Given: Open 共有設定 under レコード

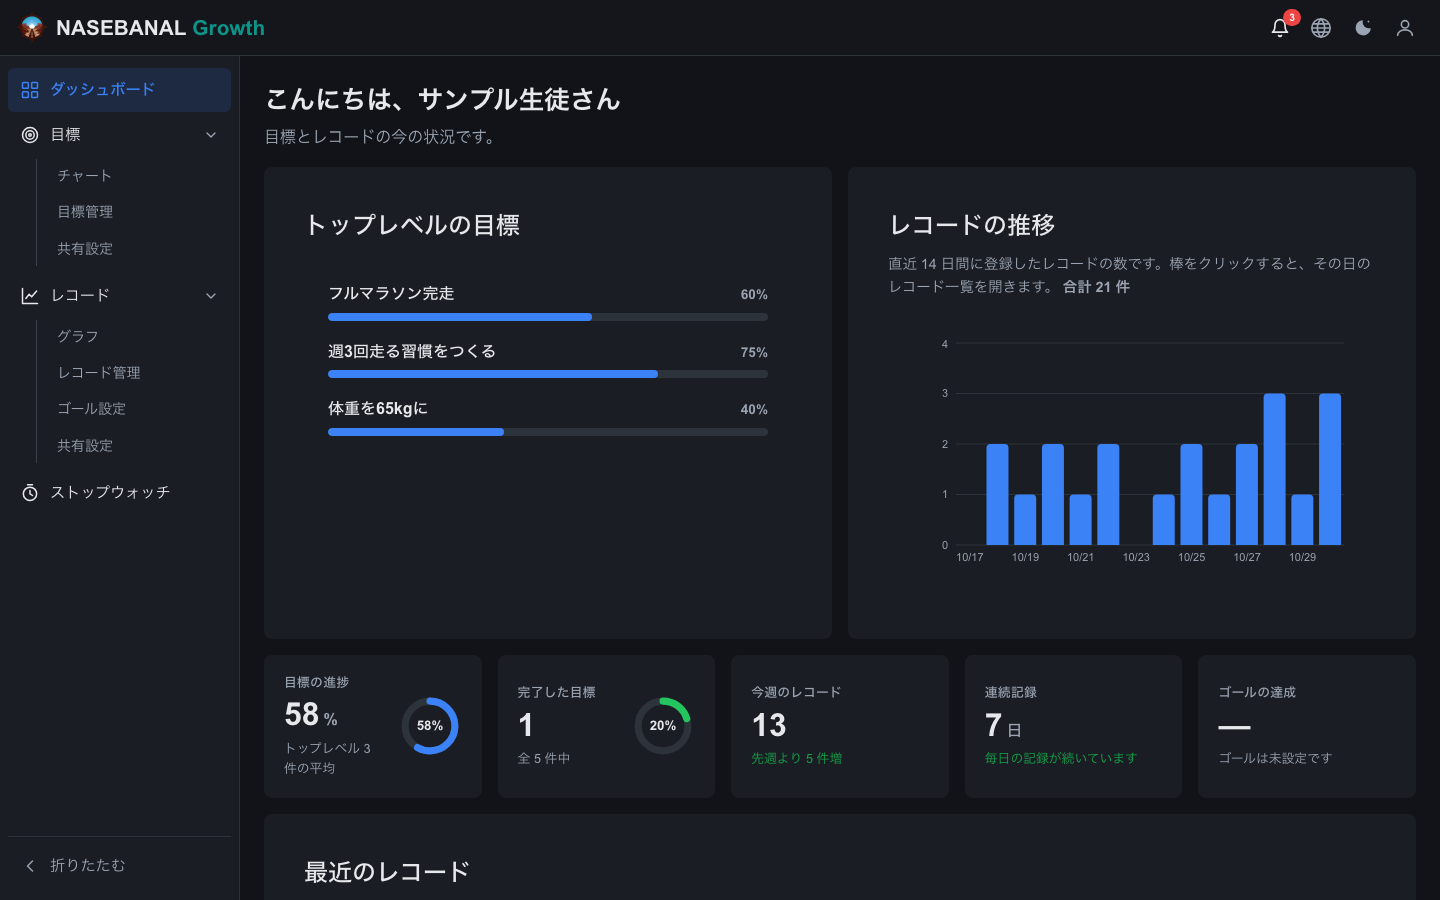Looking at the screenshot, I should click(x=85, y=446).
